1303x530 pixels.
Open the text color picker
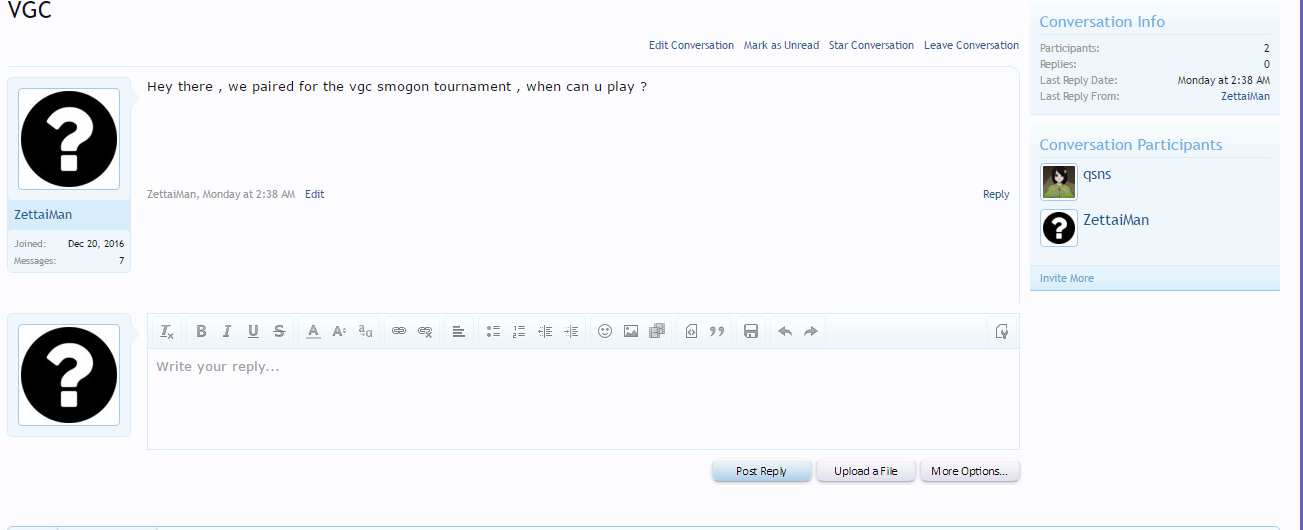coord(313,331)
